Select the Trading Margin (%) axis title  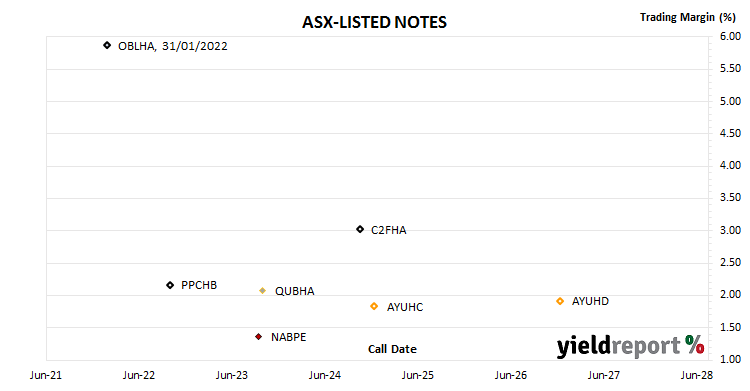click(688, 18)
